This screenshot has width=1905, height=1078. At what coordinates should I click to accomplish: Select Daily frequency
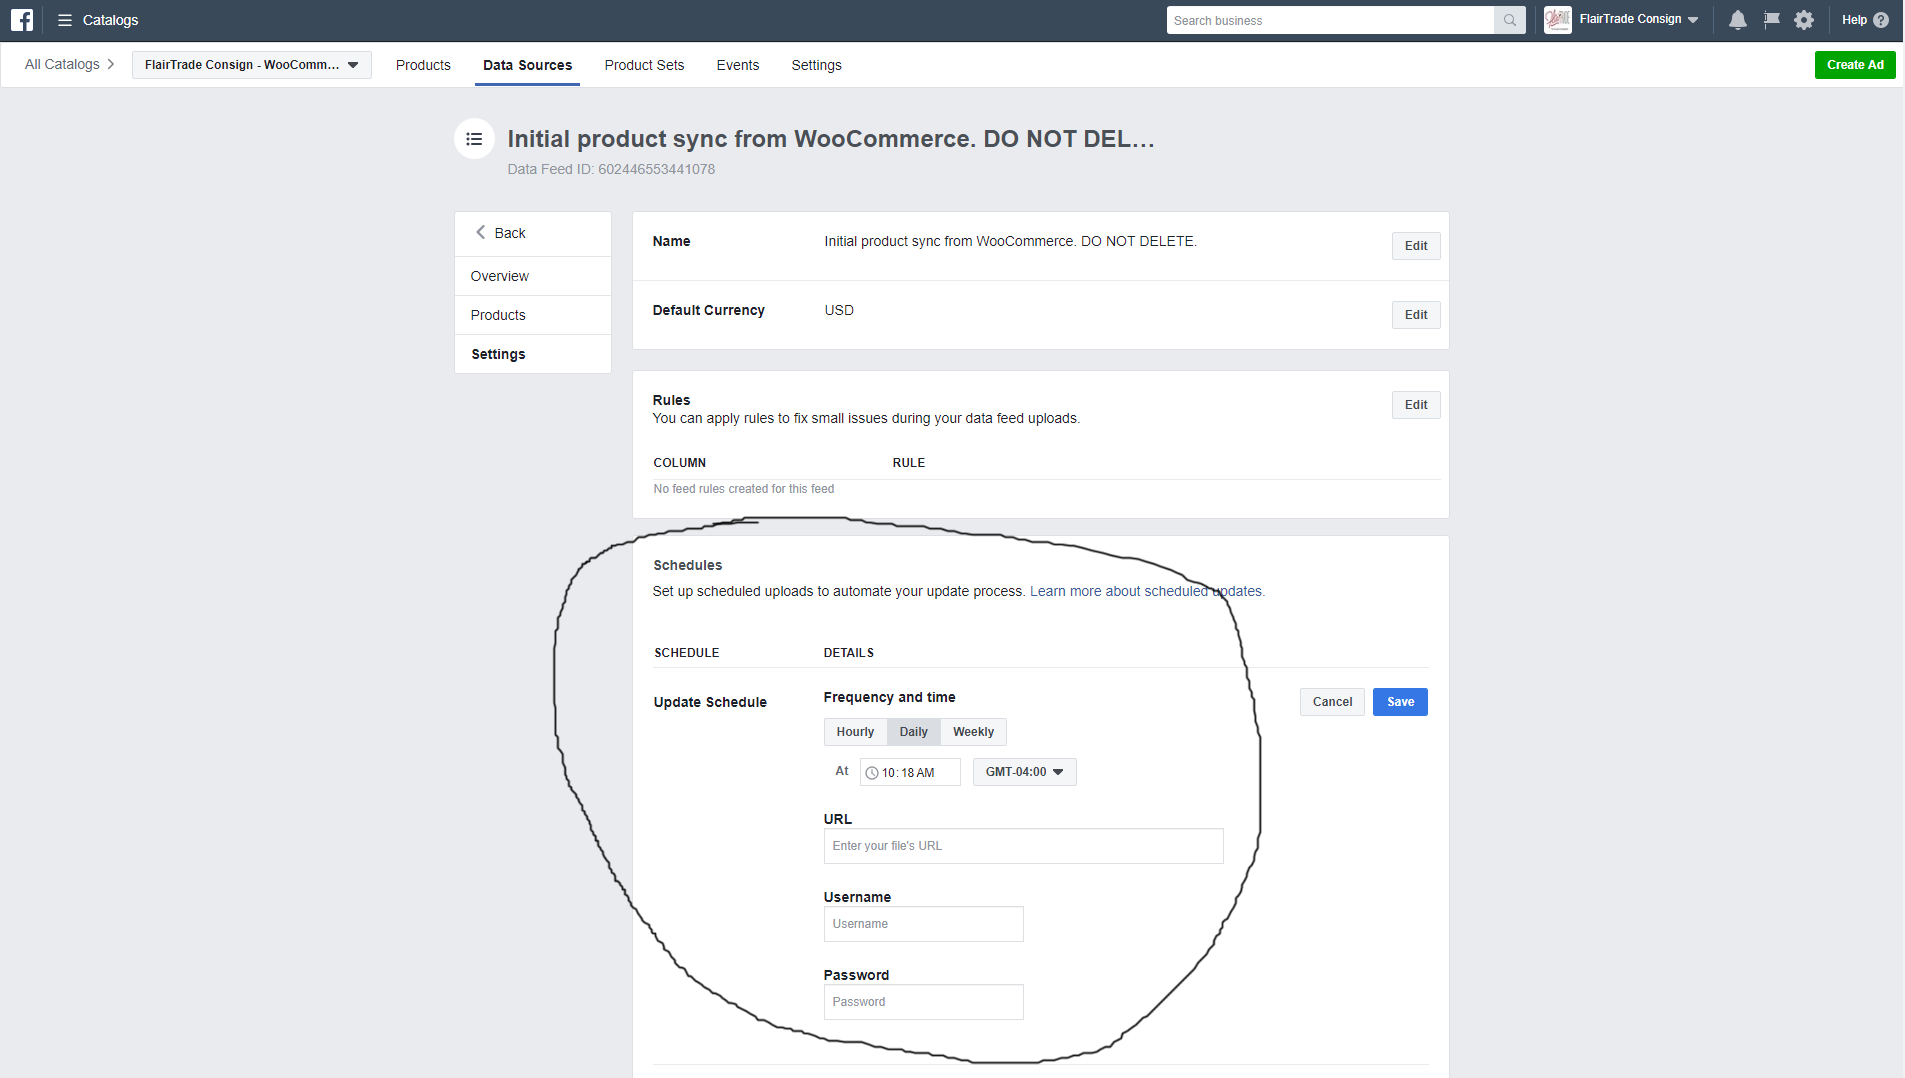pos(914,732)
